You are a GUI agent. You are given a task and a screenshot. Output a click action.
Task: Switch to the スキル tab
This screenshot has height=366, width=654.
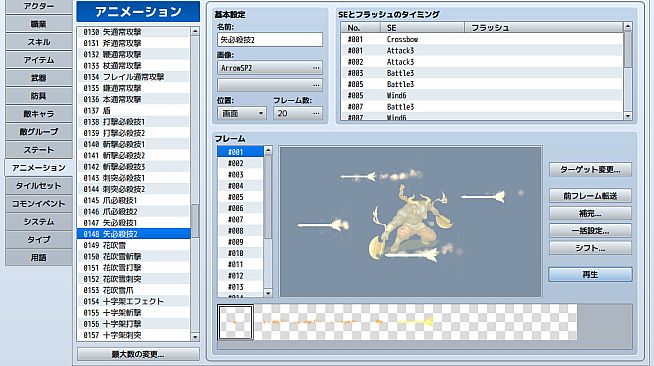tap(38, 42)
